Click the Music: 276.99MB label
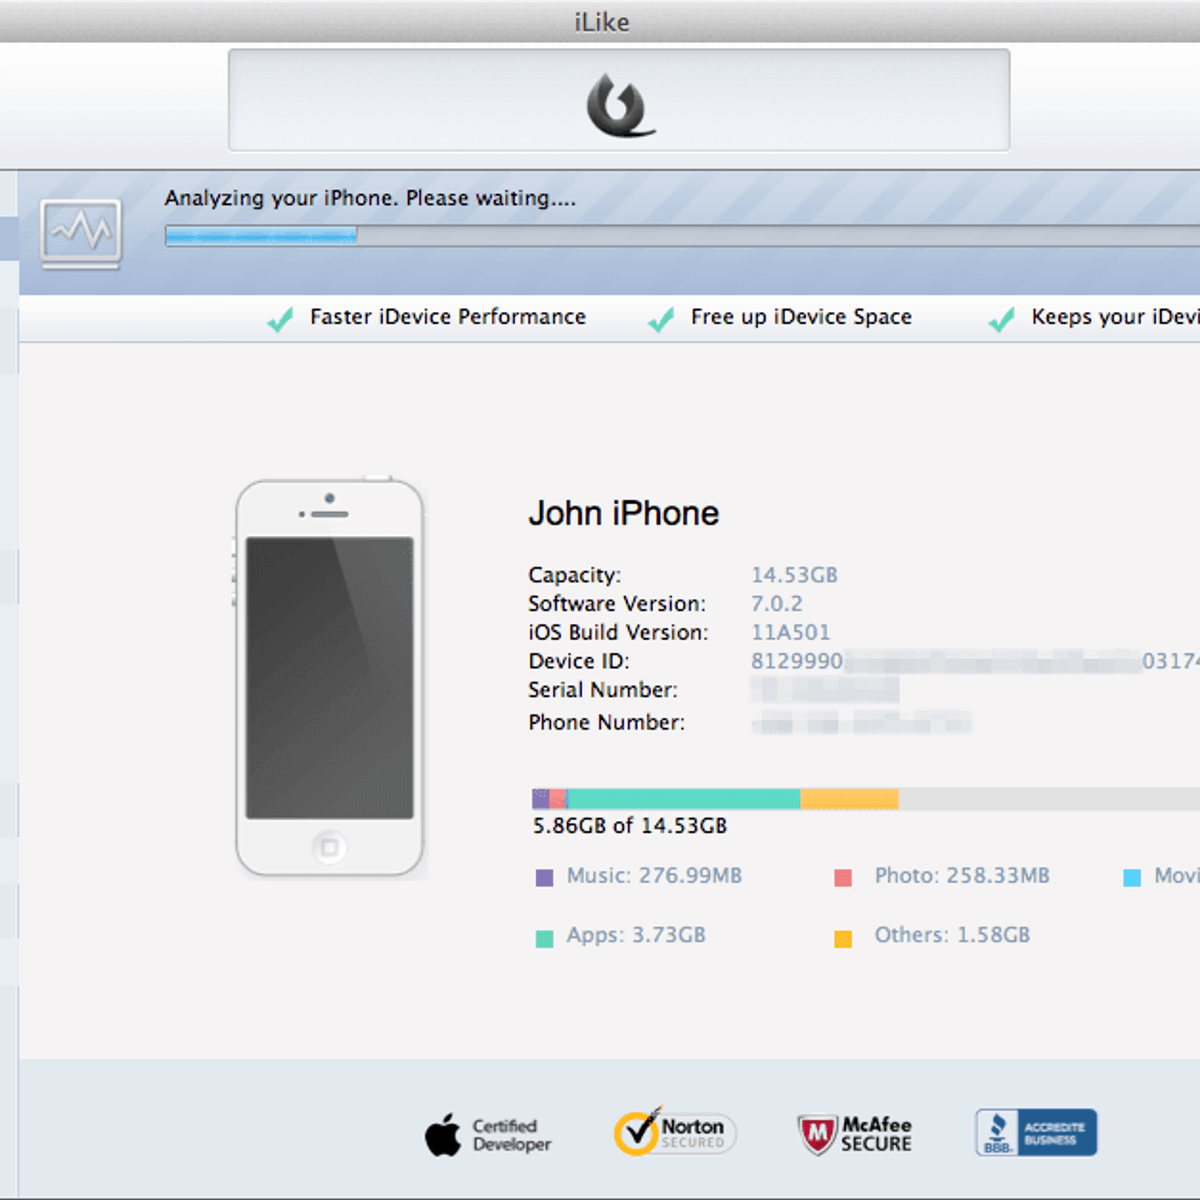The width and height of the screenshot is (1200, 1200). click(654, 876)
